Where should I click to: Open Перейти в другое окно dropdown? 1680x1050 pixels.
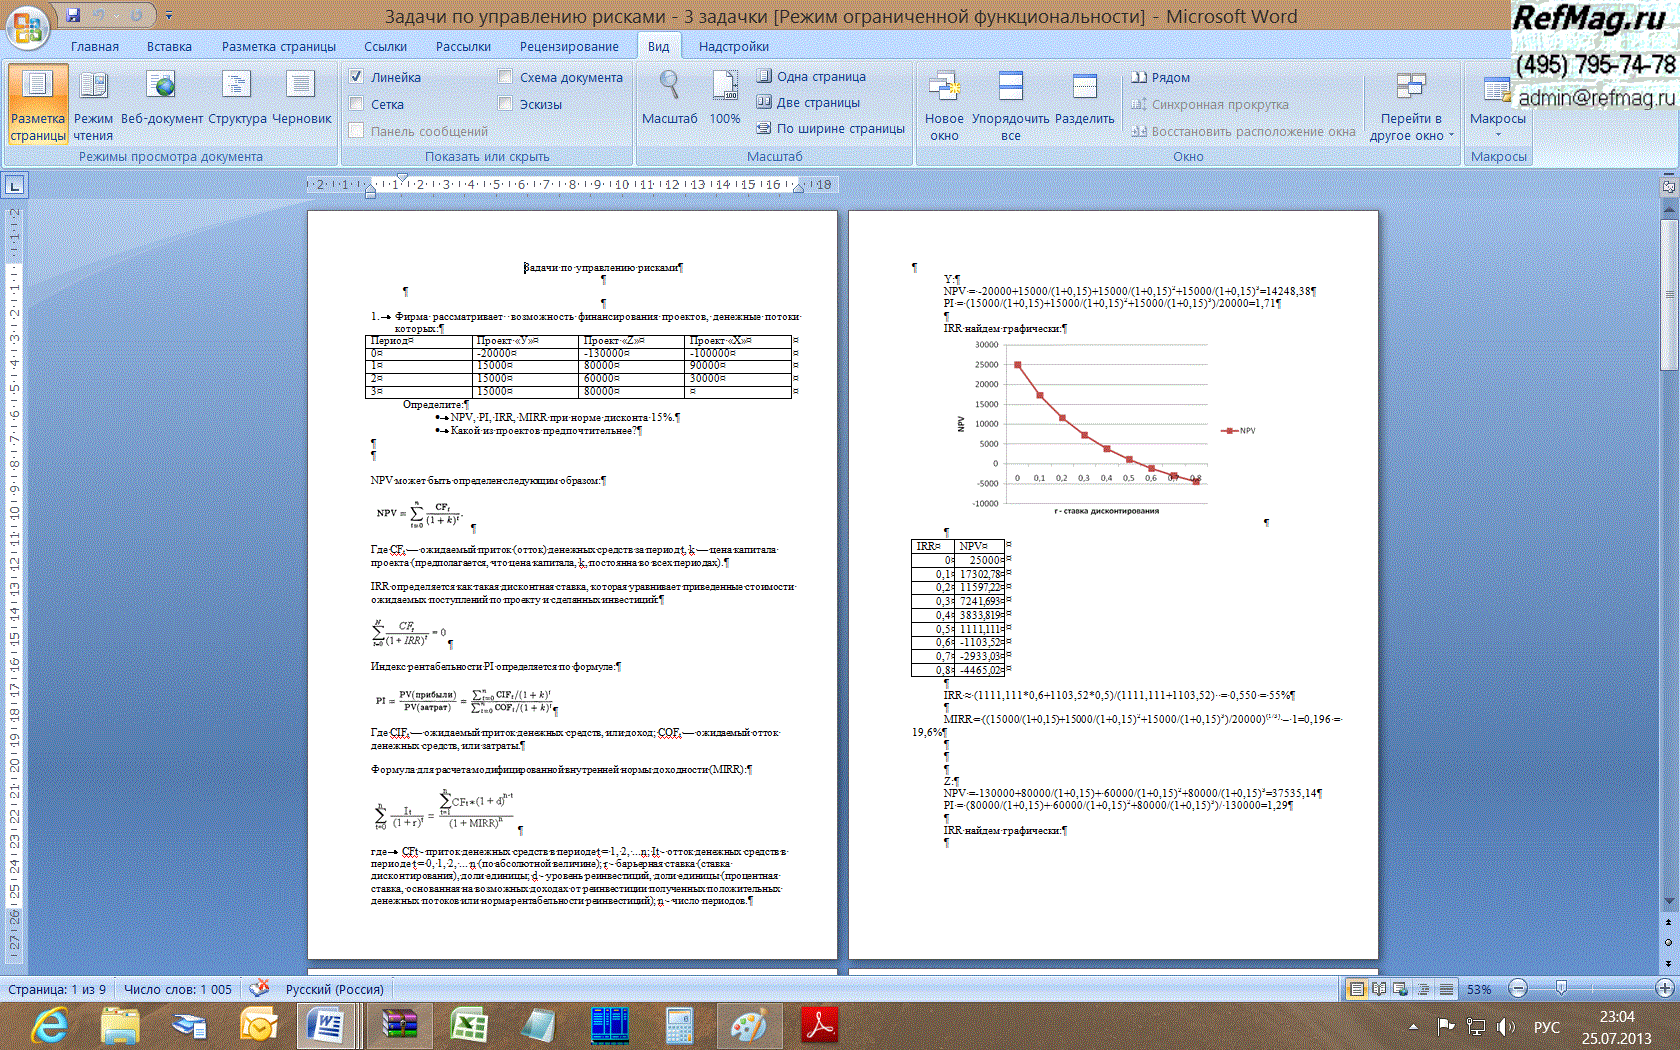click(1411, 126)
